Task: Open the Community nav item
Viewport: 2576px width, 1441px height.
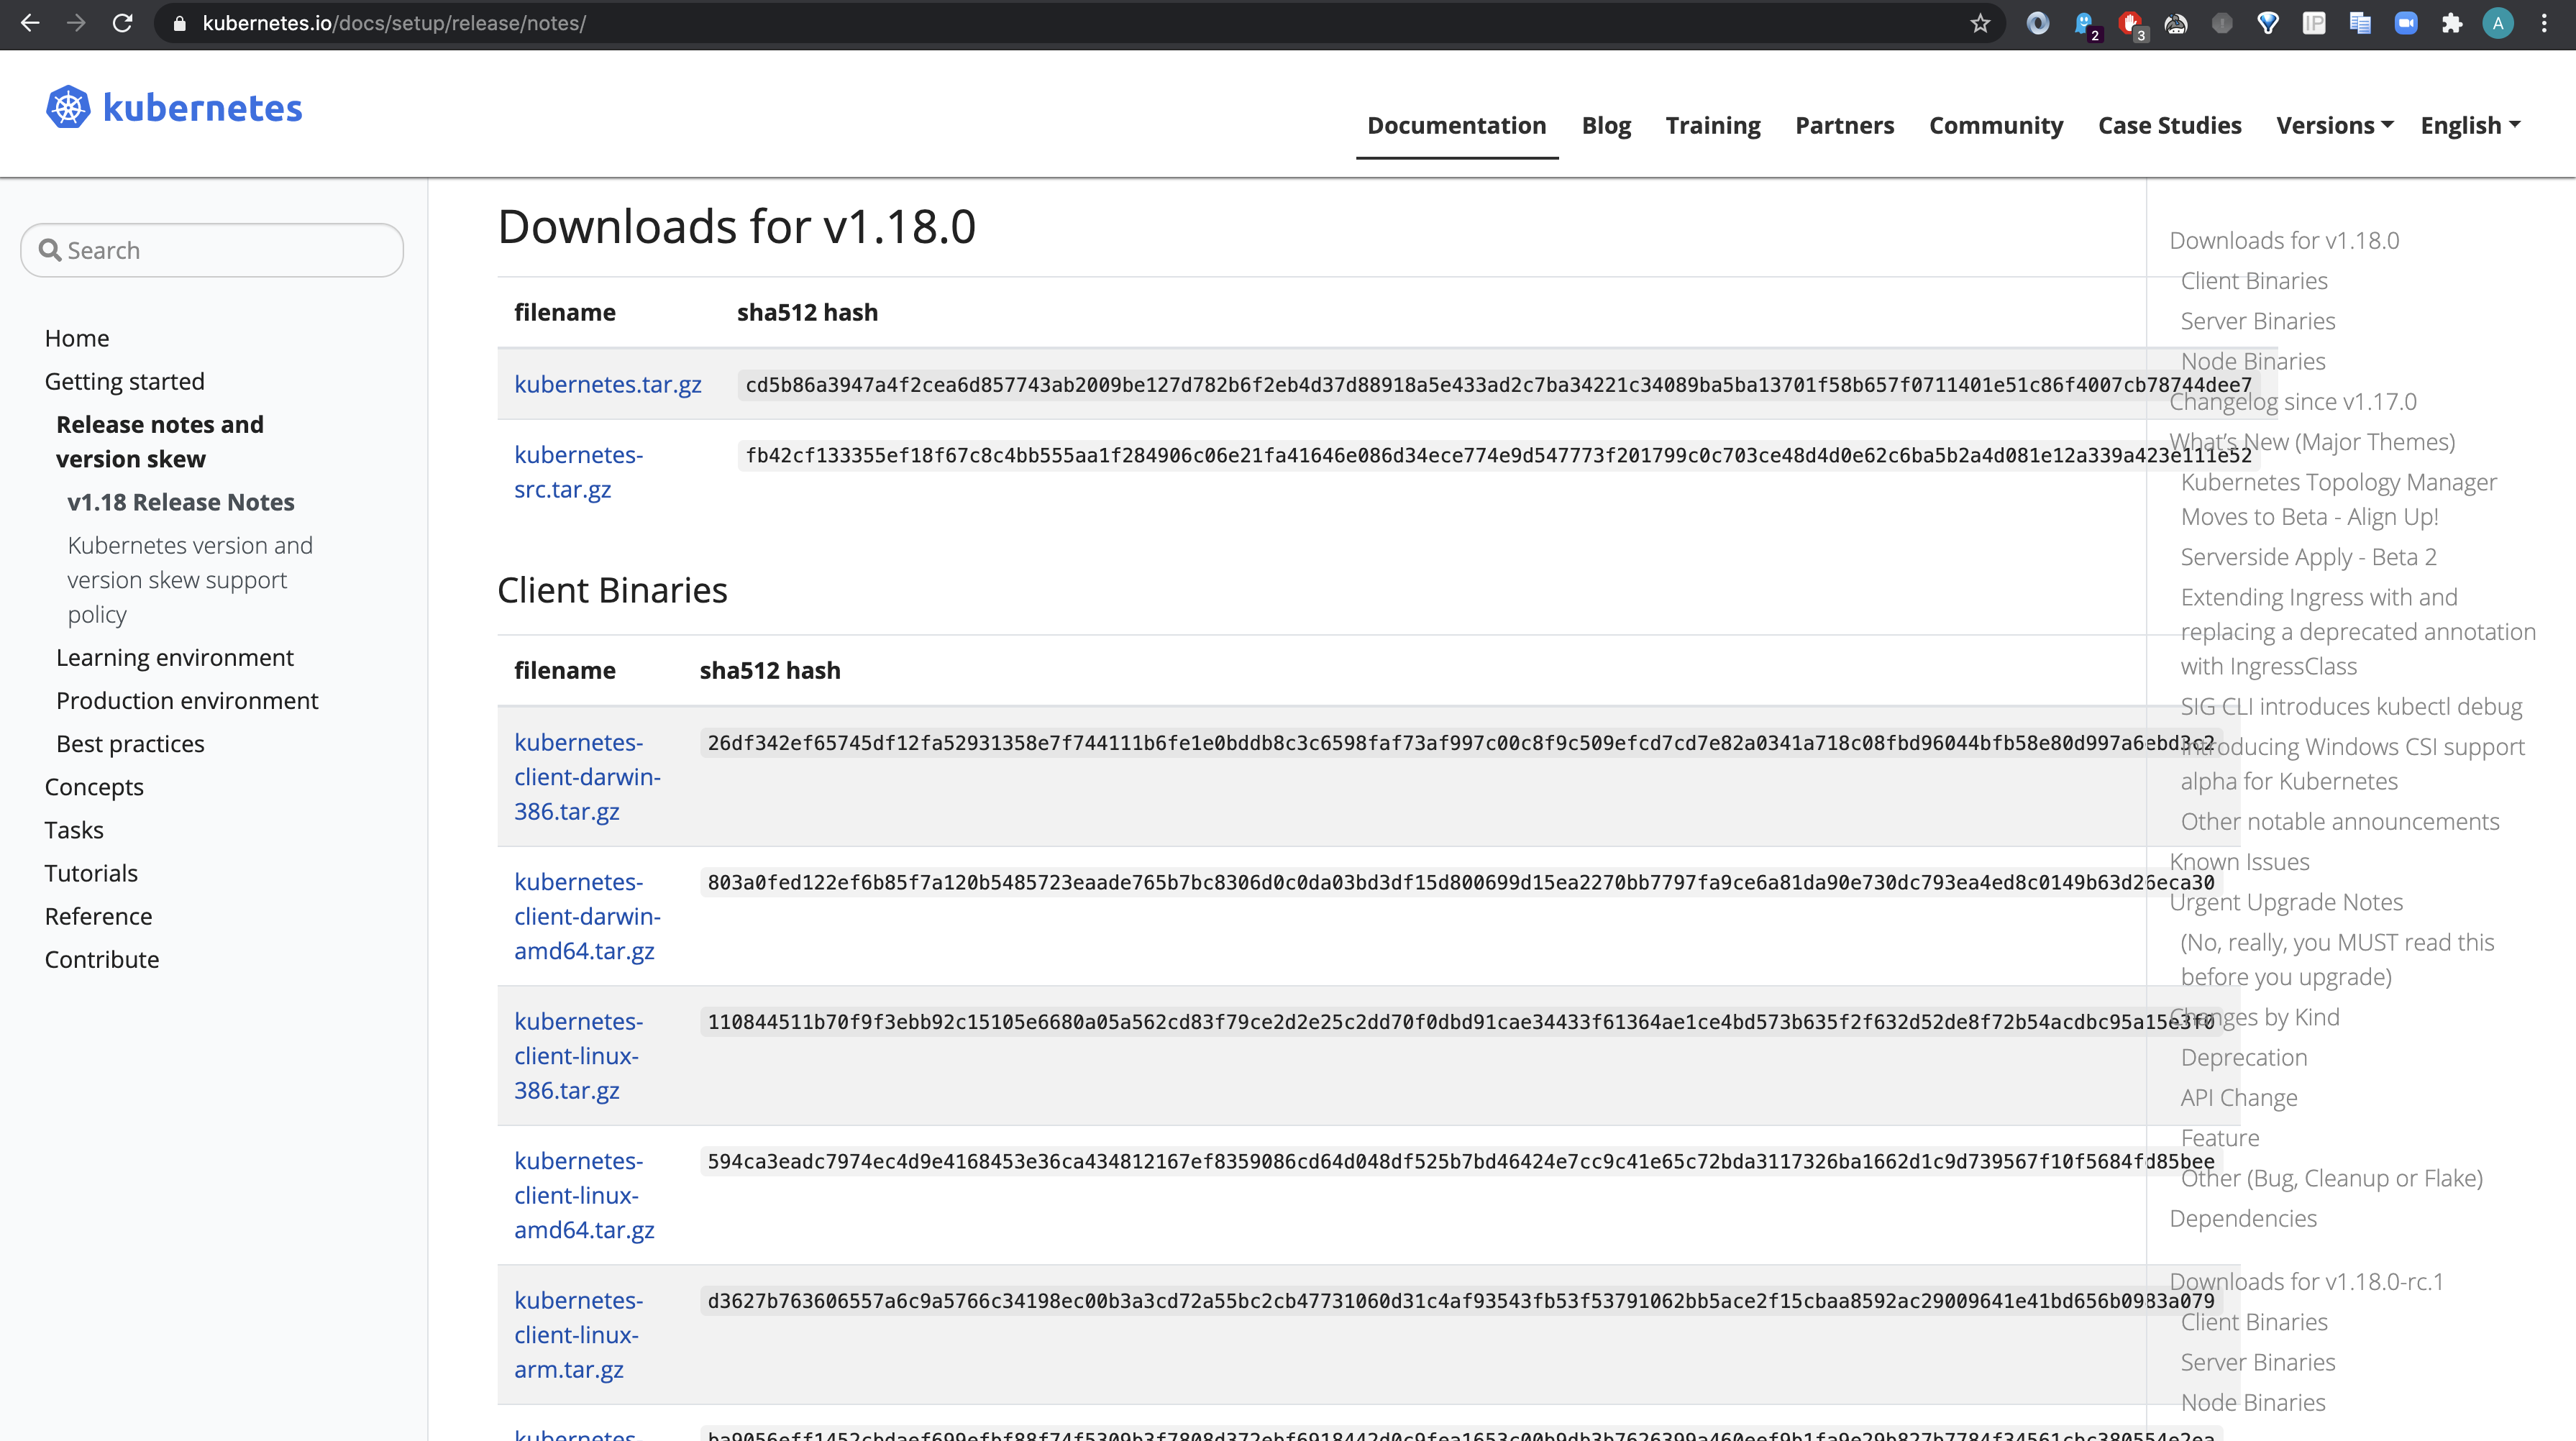Action: pos(1996,125)
